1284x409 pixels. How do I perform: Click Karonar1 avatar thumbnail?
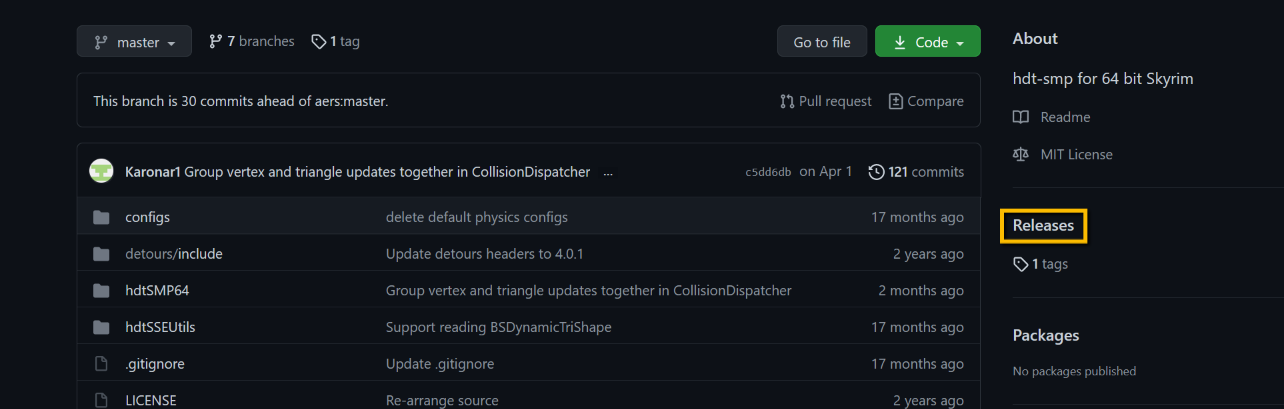[x=101, y=171]
